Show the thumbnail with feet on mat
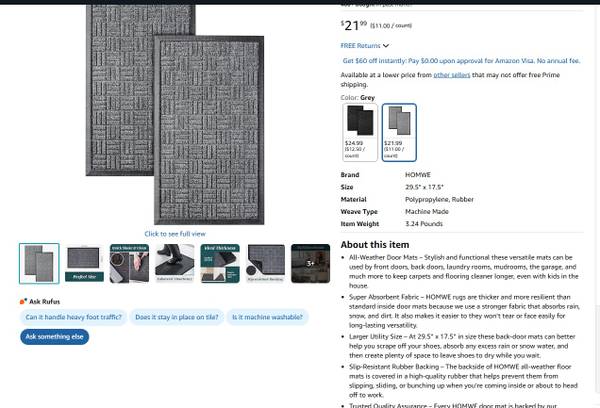 [174, 263]
